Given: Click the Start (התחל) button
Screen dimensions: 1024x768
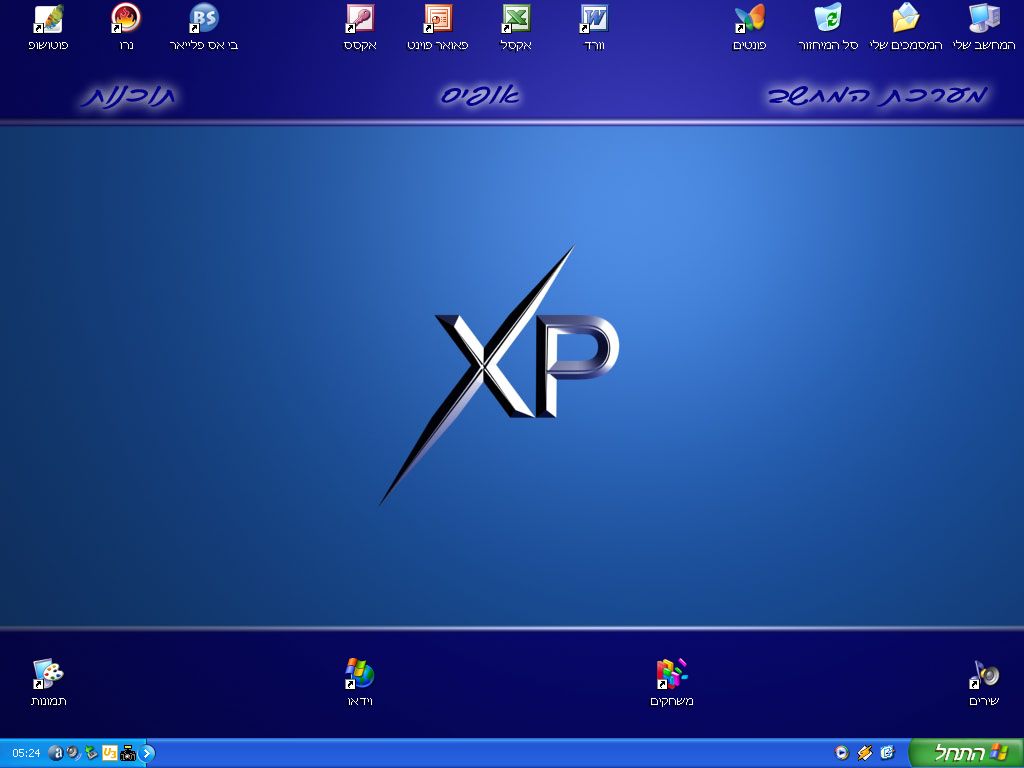Looking at the screenshot, I should (967, 753).
